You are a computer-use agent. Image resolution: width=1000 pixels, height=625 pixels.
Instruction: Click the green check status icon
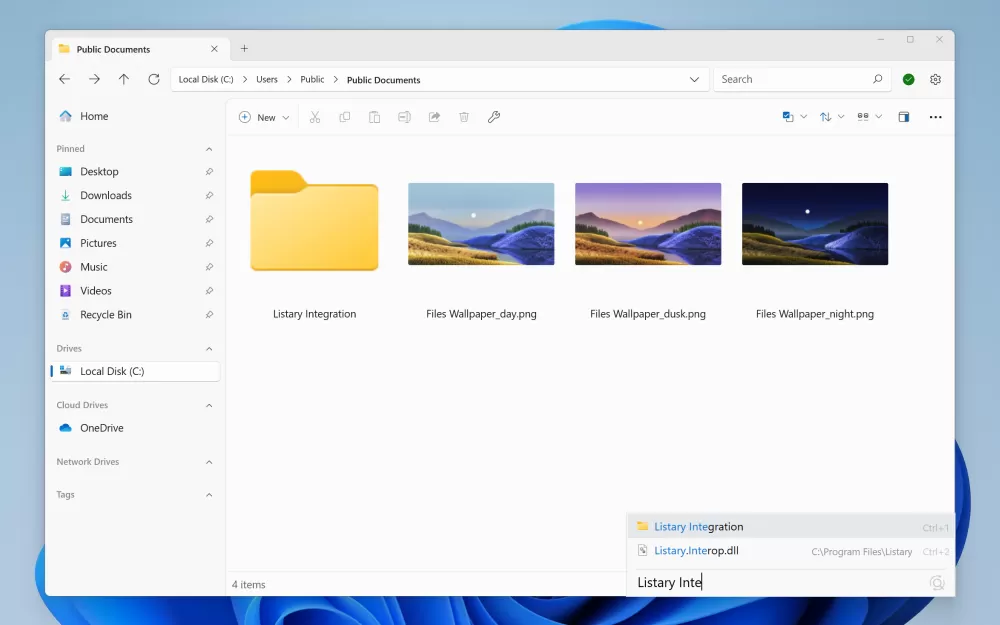click(908, 79)
